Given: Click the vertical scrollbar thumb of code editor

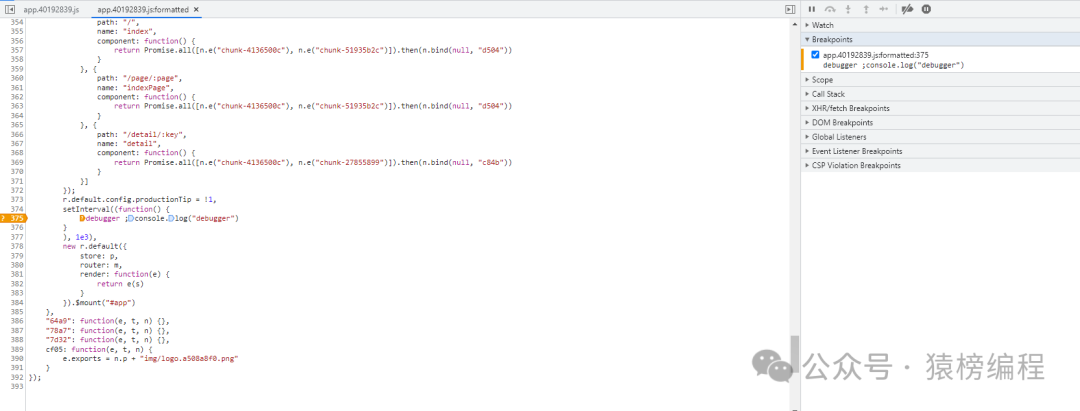Looking at the screenshot, I should pos(795,353).
